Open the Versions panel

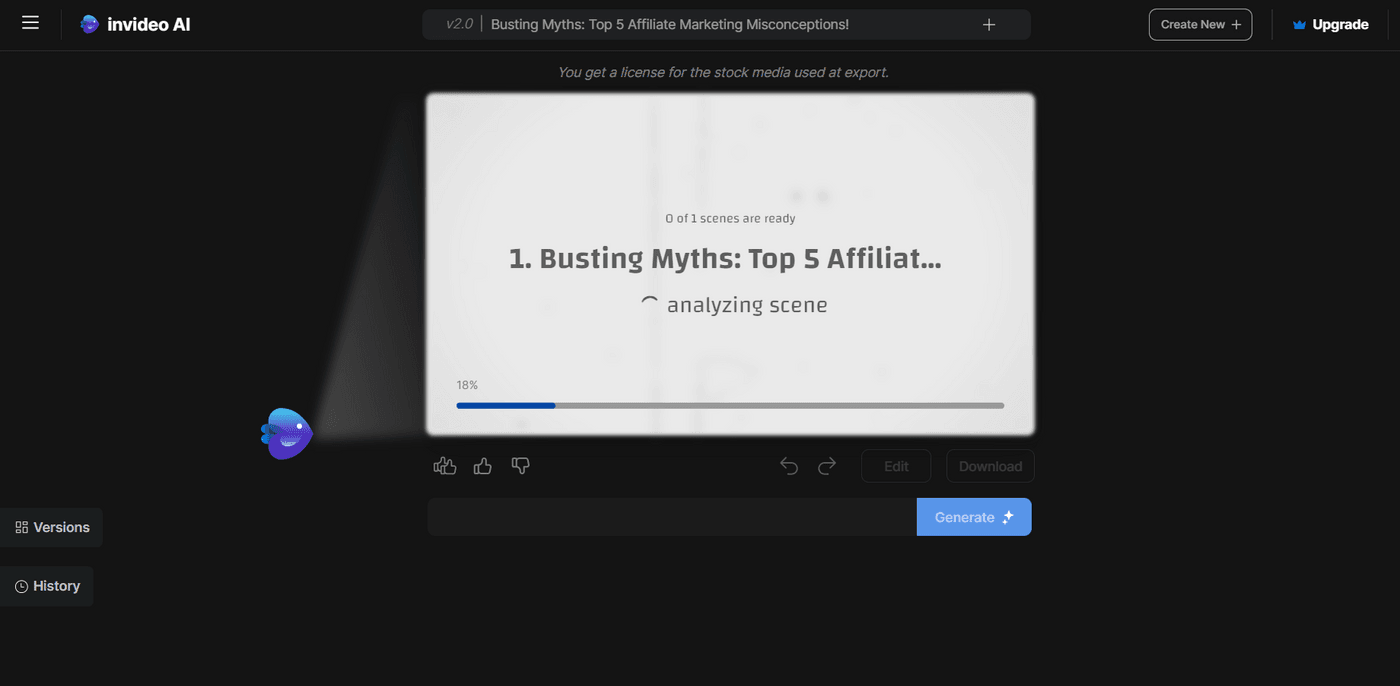pyautogui.click(x=51, y=527)
